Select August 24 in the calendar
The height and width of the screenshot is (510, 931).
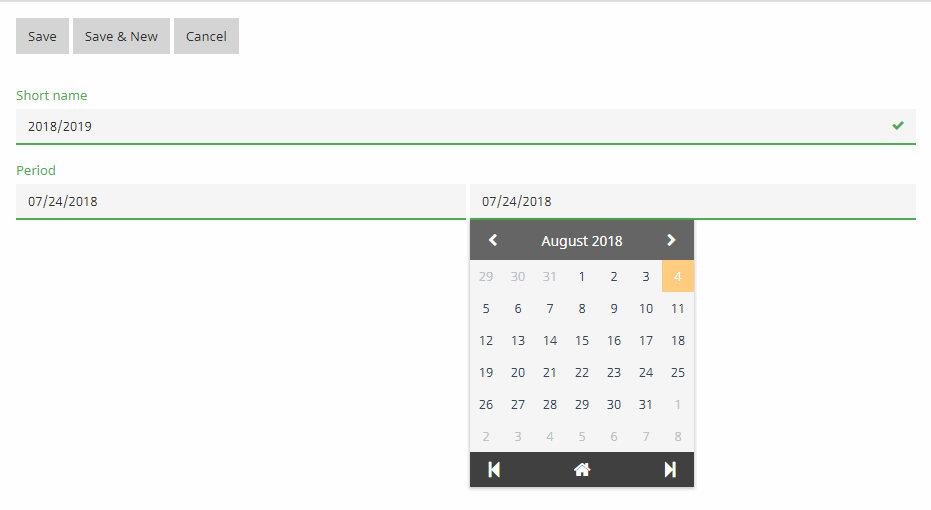(x=645, y=372)
